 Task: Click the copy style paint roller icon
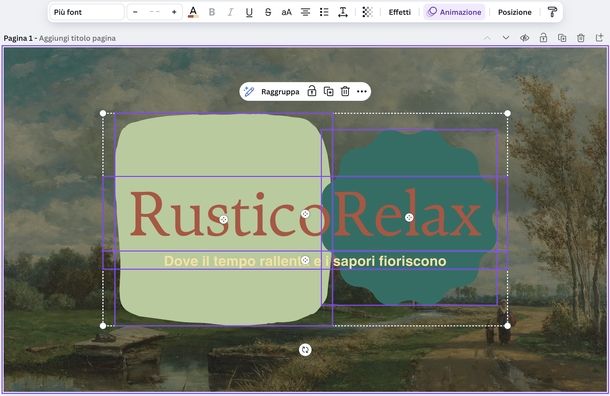[x=552, y=12]
